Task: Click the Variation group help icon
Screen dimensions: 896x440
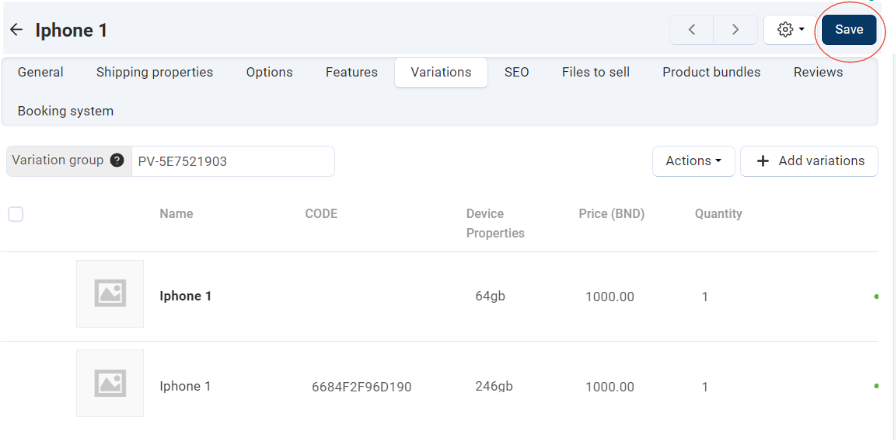Action: (117, 160)
